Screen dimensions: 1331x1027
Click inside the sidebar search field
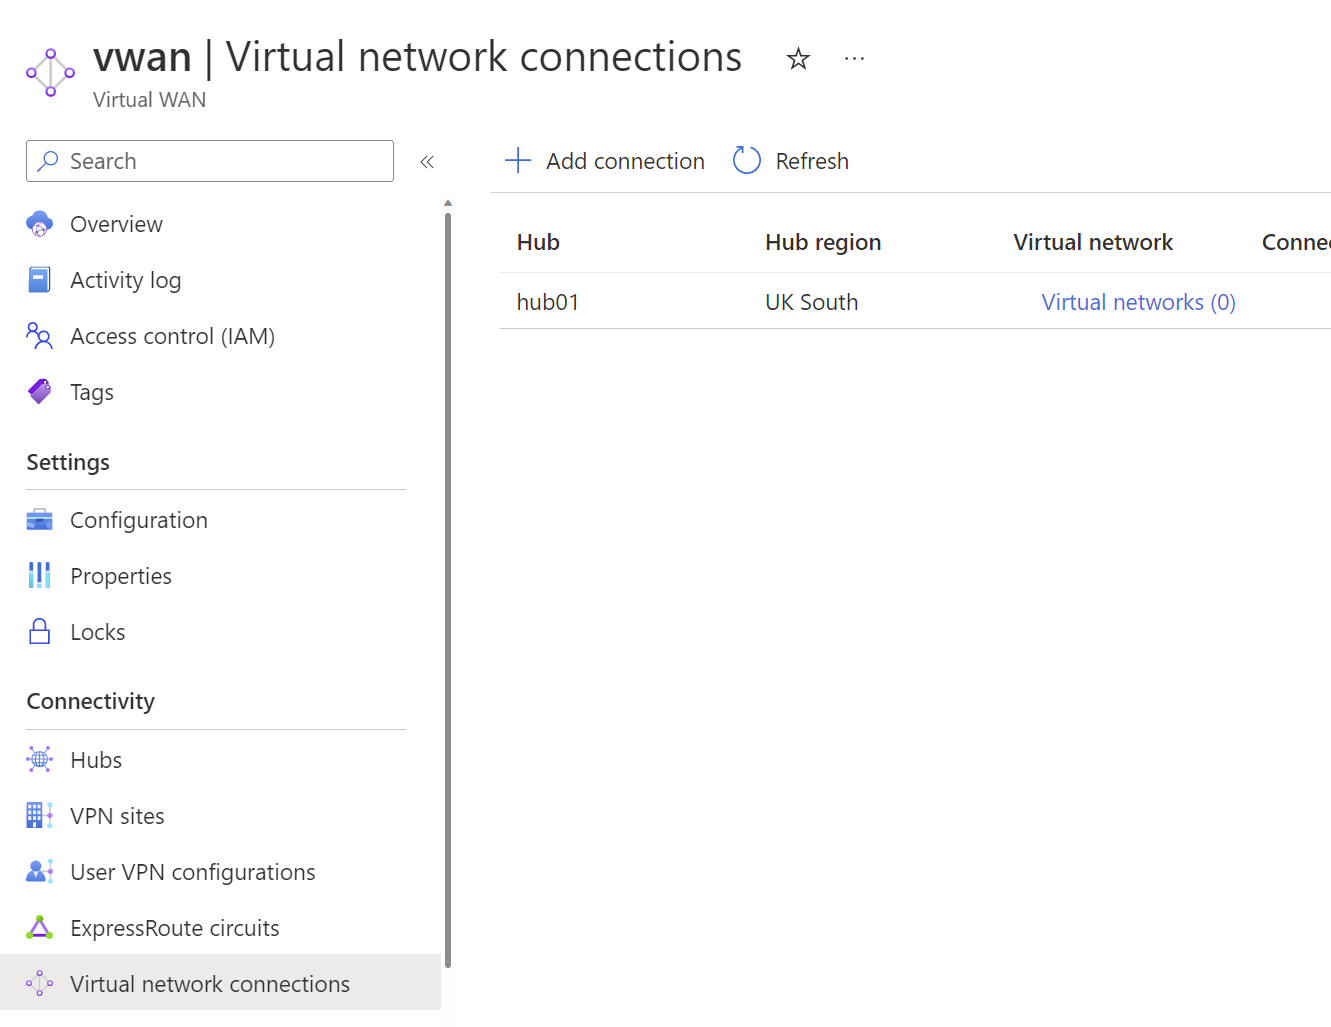point(209,161)
